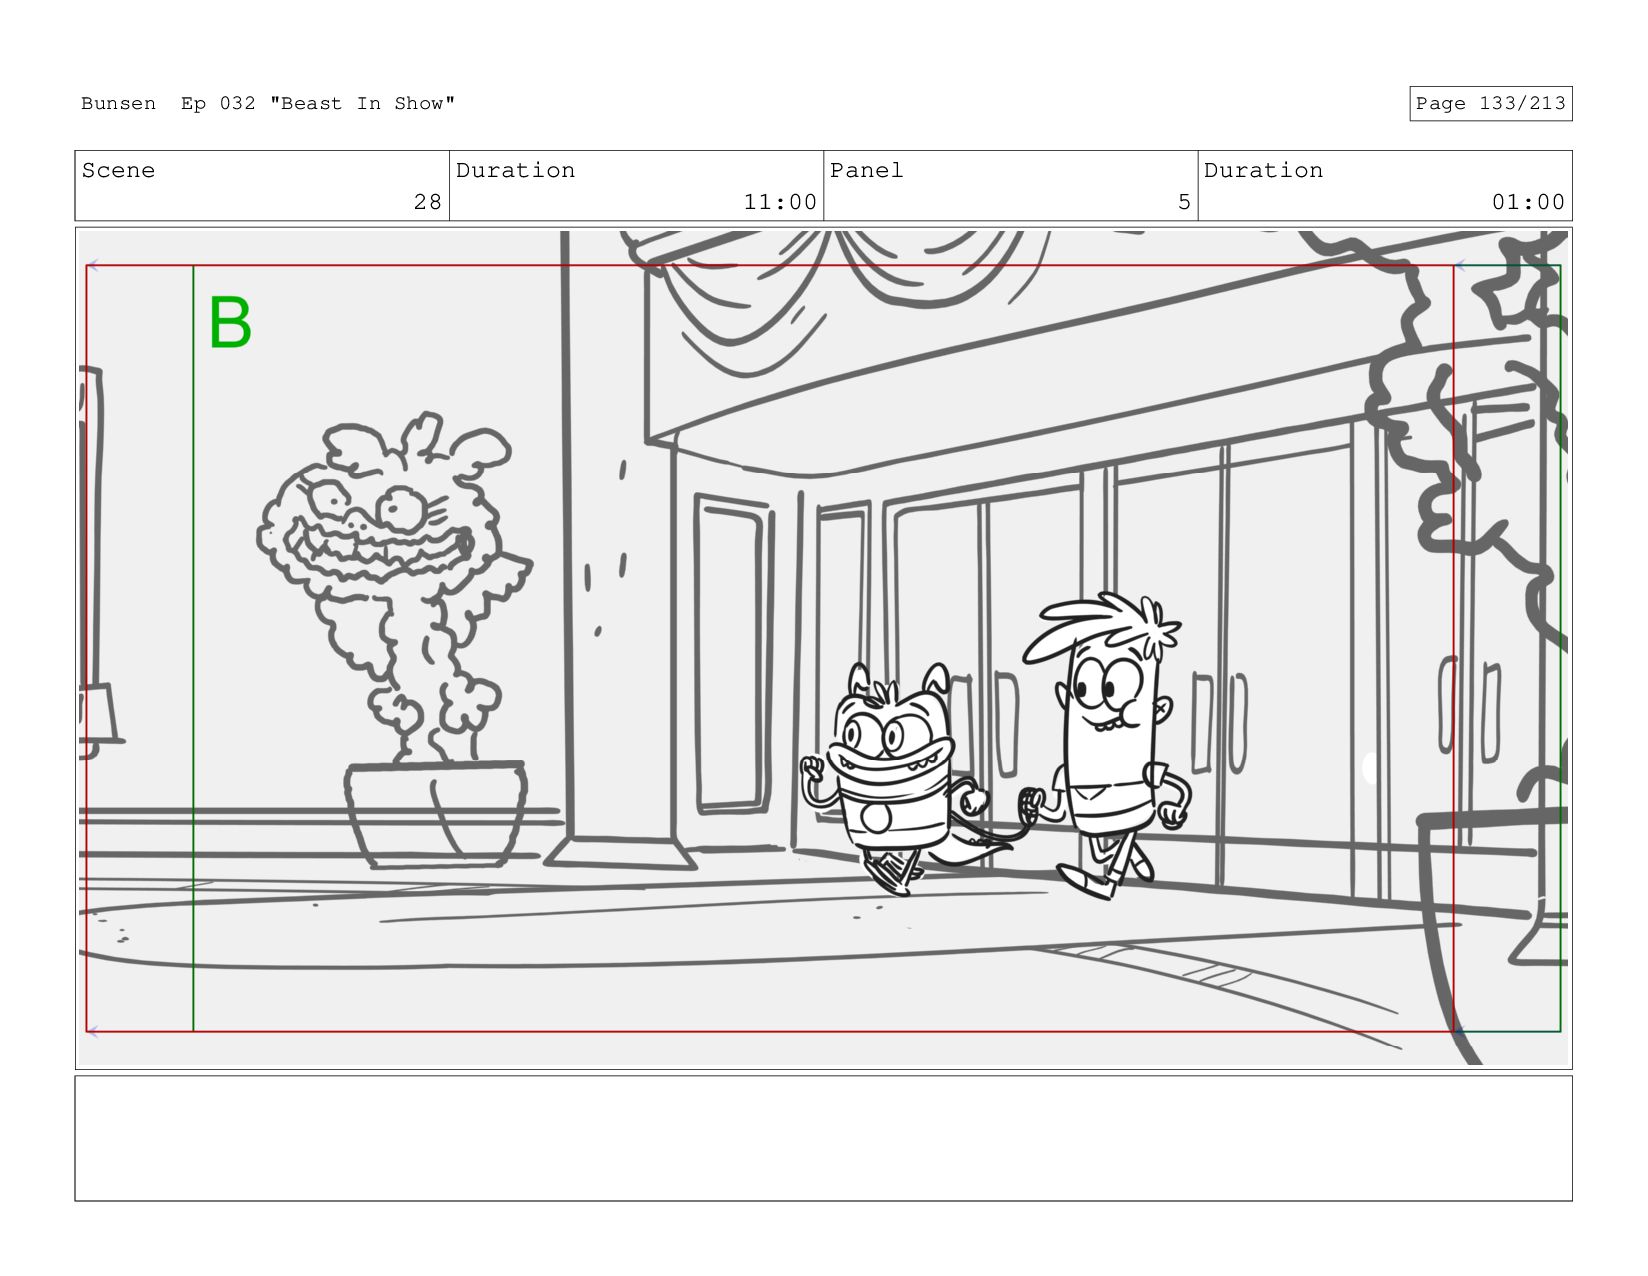Click the scene duration value '11:00'

click(x=780, y=202)
